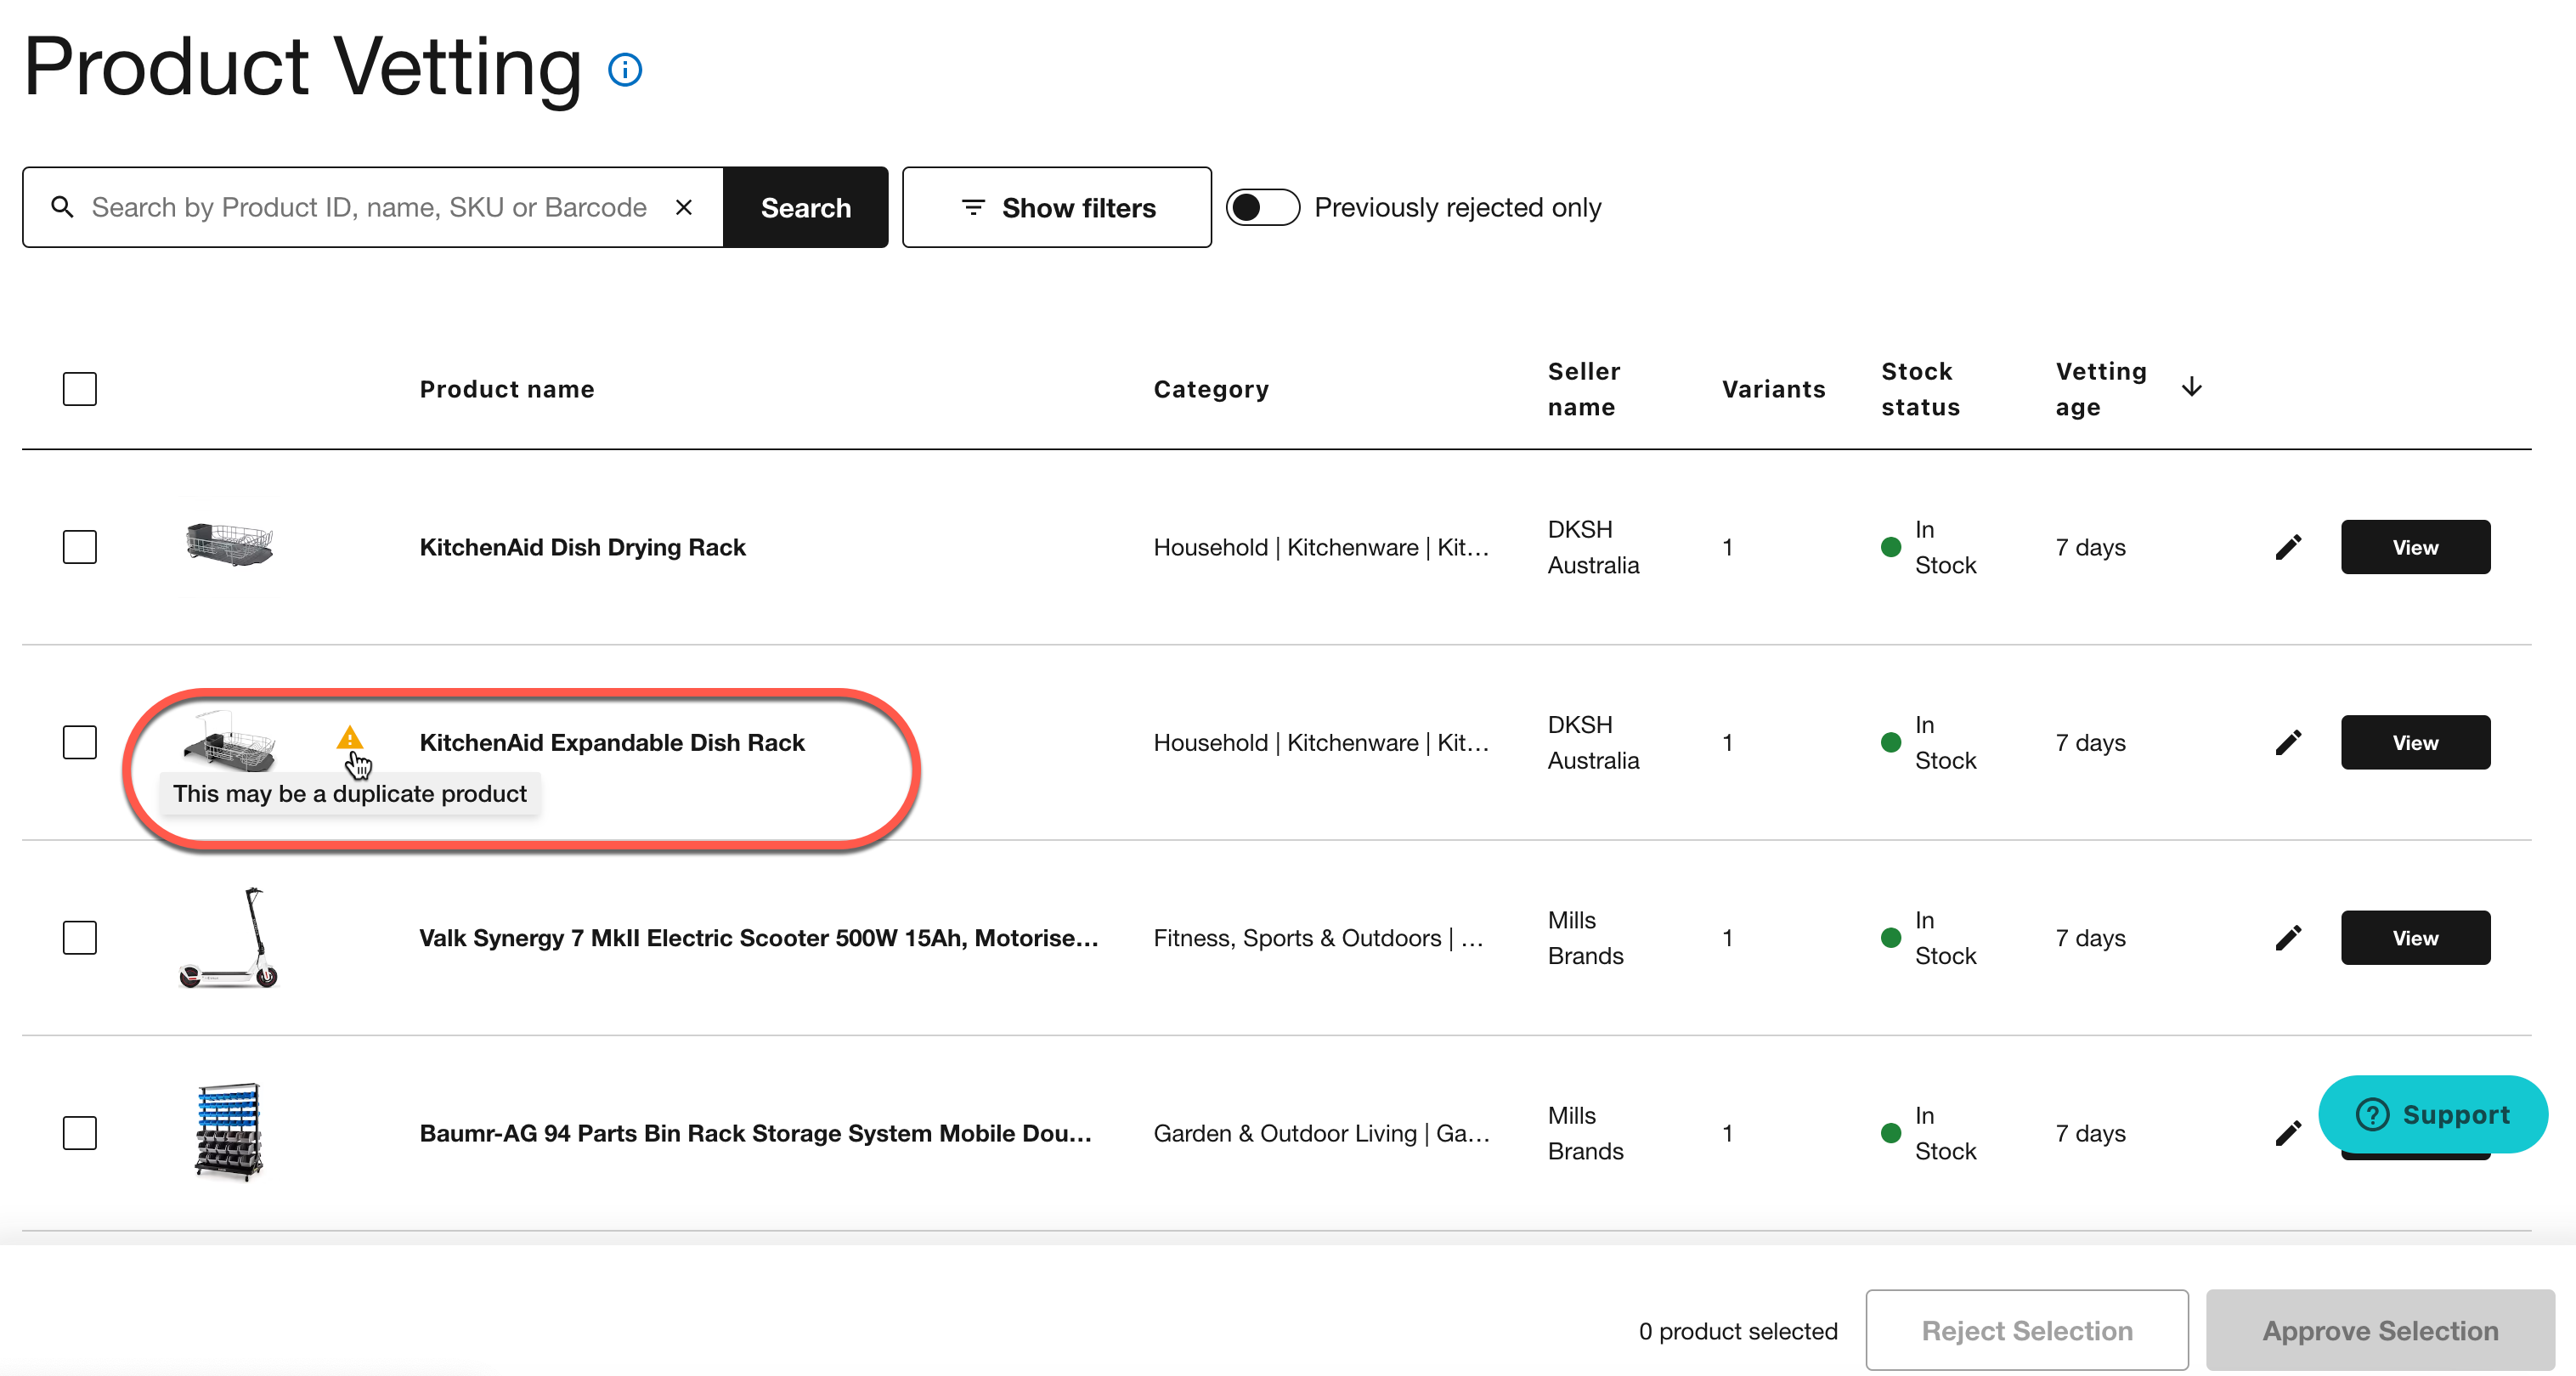This screenshot has width=2576, height=1376.
Task: Focus the product search input field
Action: pos(370,207)
